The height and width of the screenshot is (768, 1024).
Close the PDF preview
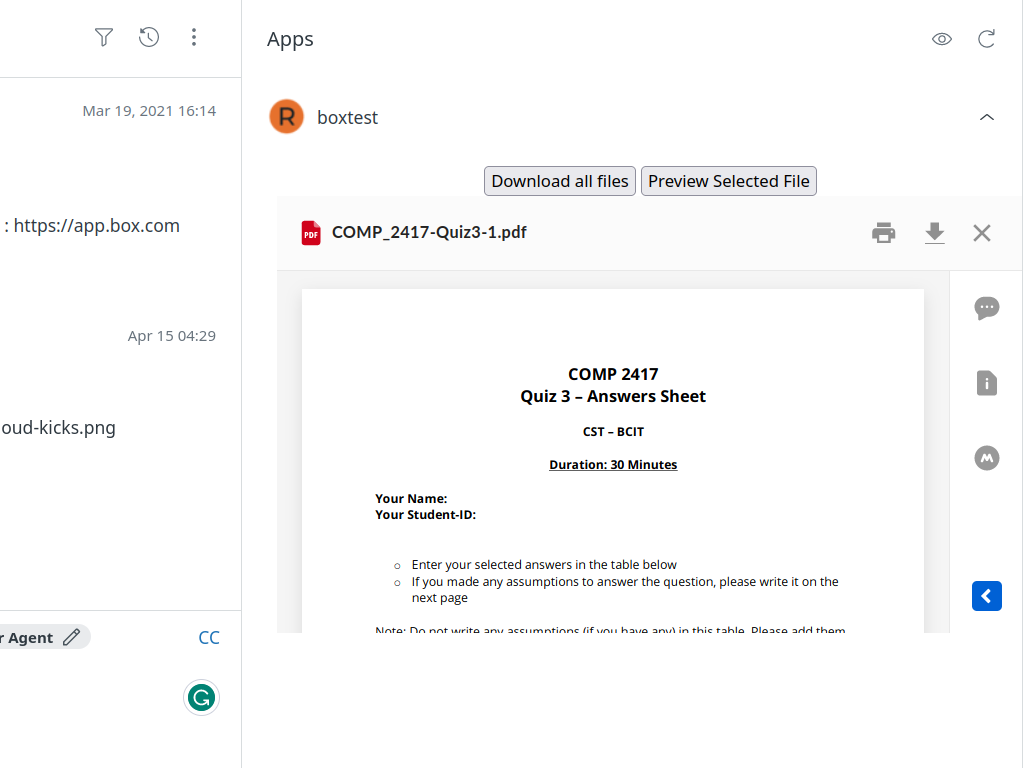(982, 233)
